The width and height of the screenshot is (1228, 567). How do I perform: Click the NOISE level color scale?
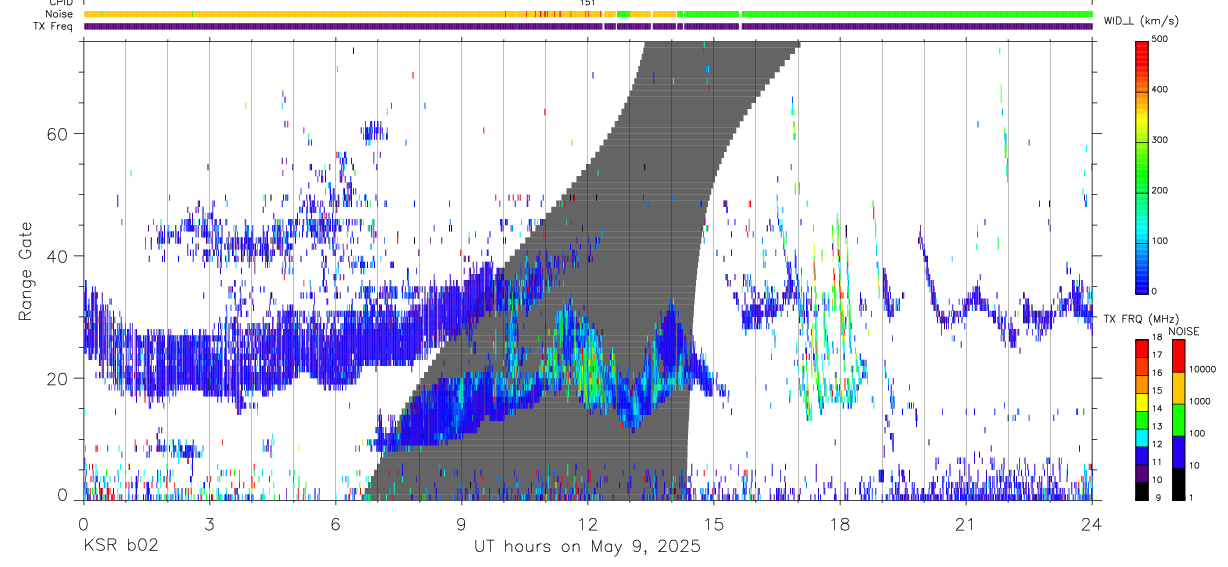pyautogui.click(x=1178, y=418)
